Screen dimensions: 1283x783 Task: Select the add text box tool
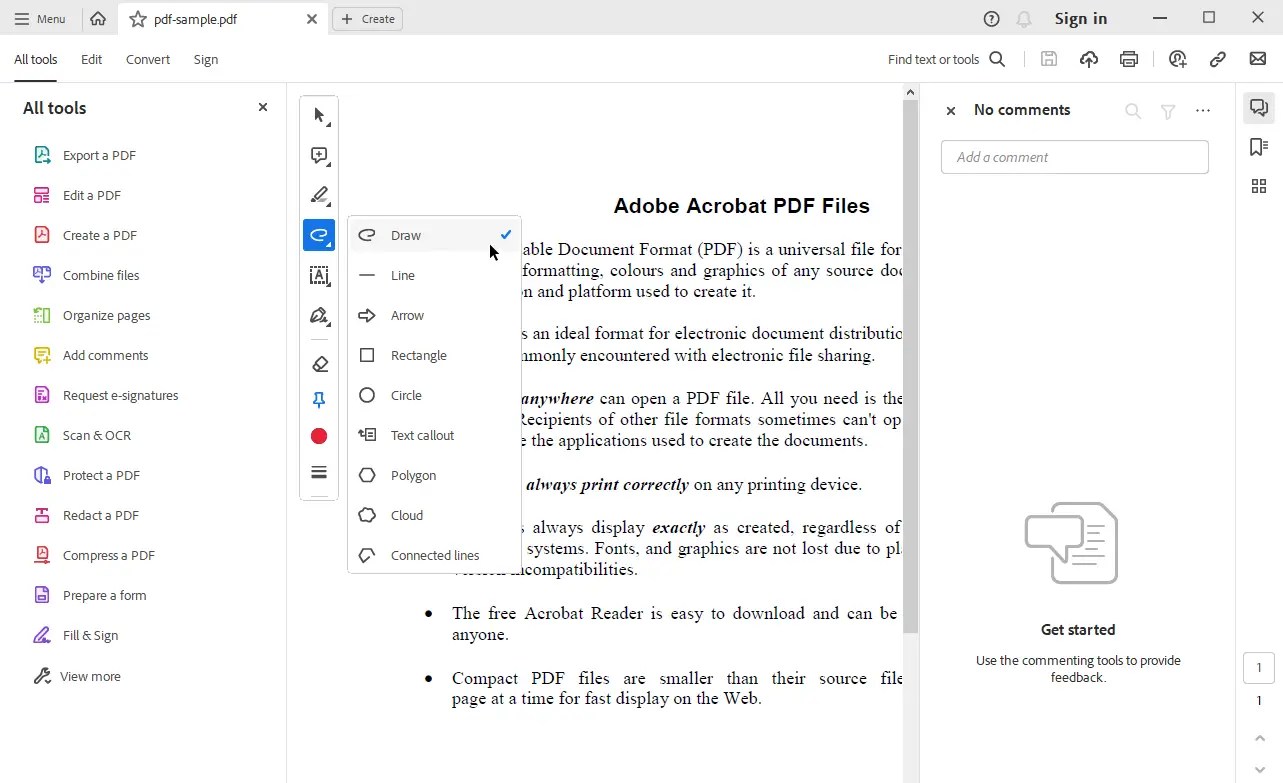319,276
